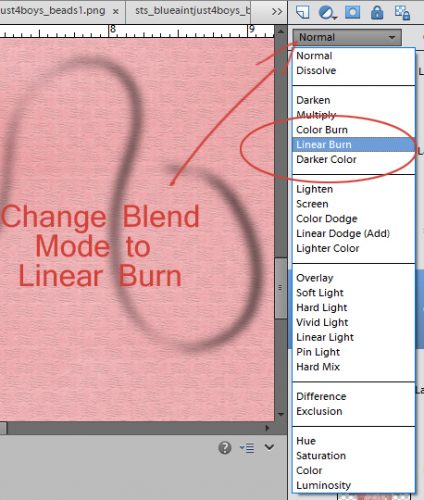Toggle the lock all pixels icon
The width and height of the screenshot is (424, 500).
(x=377, y=12)
